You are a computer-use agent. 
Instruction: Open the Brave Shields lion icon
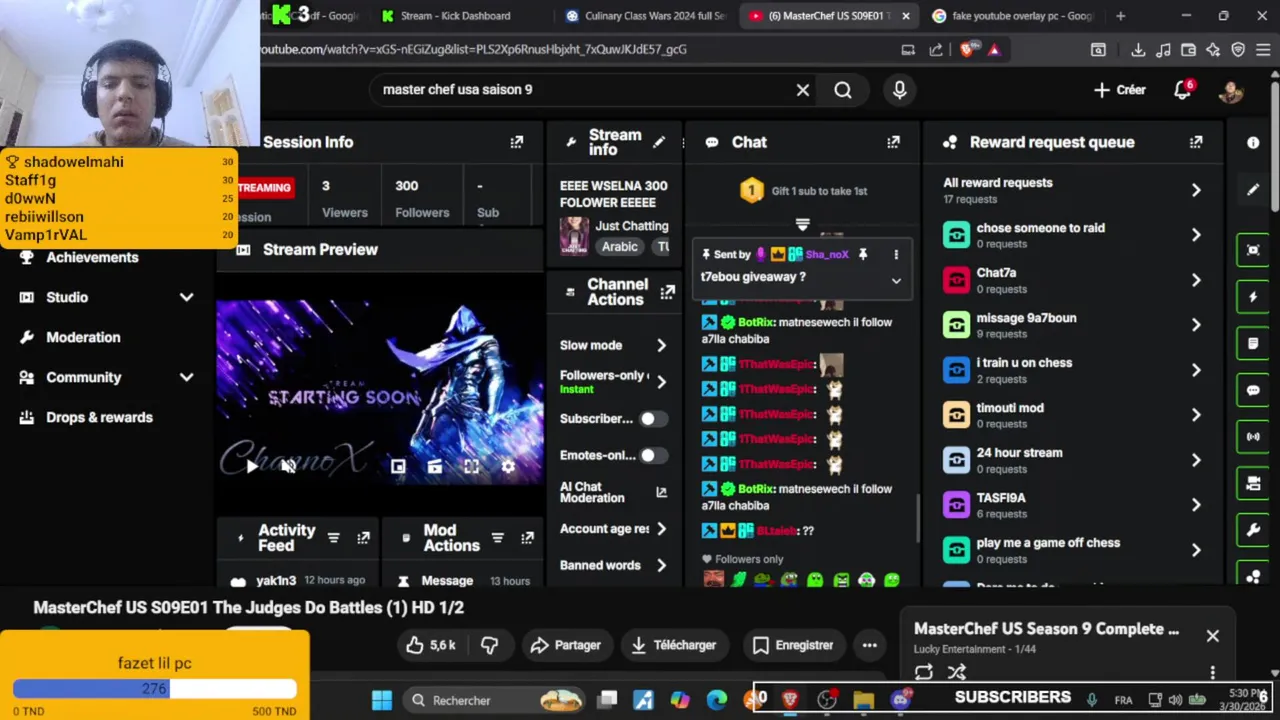966,49
